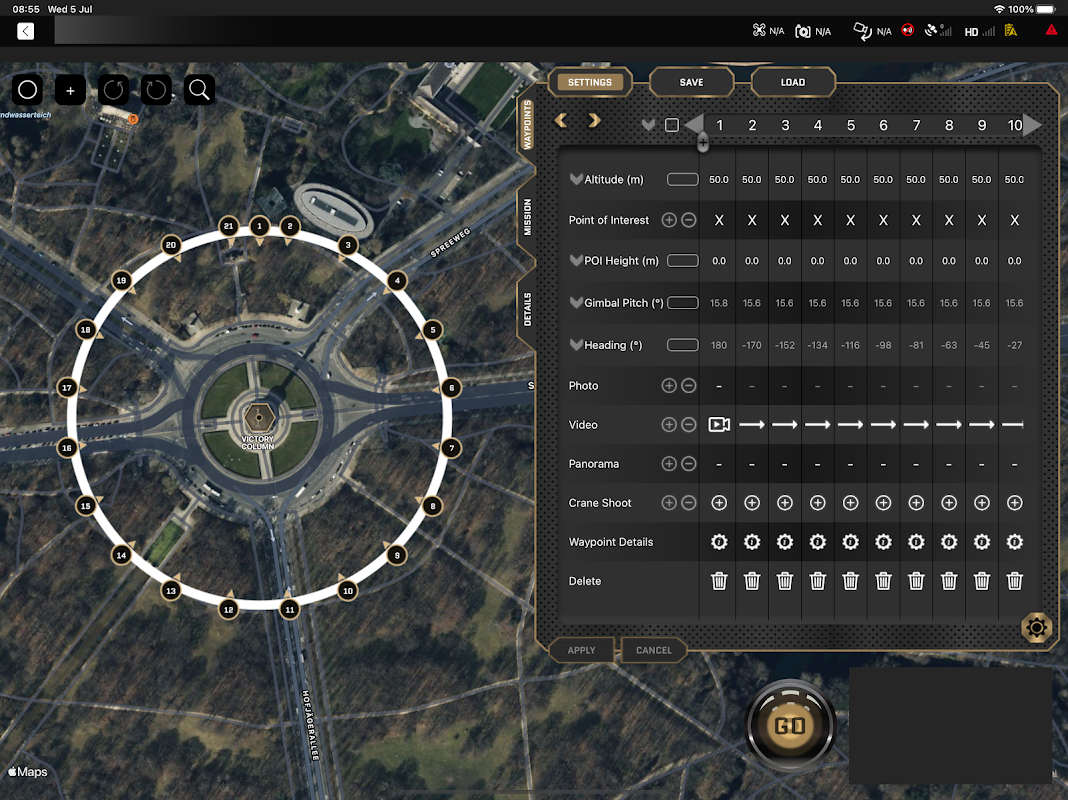Click the add waypoint plus icon
1068x800 pixels.
(70, 90)
